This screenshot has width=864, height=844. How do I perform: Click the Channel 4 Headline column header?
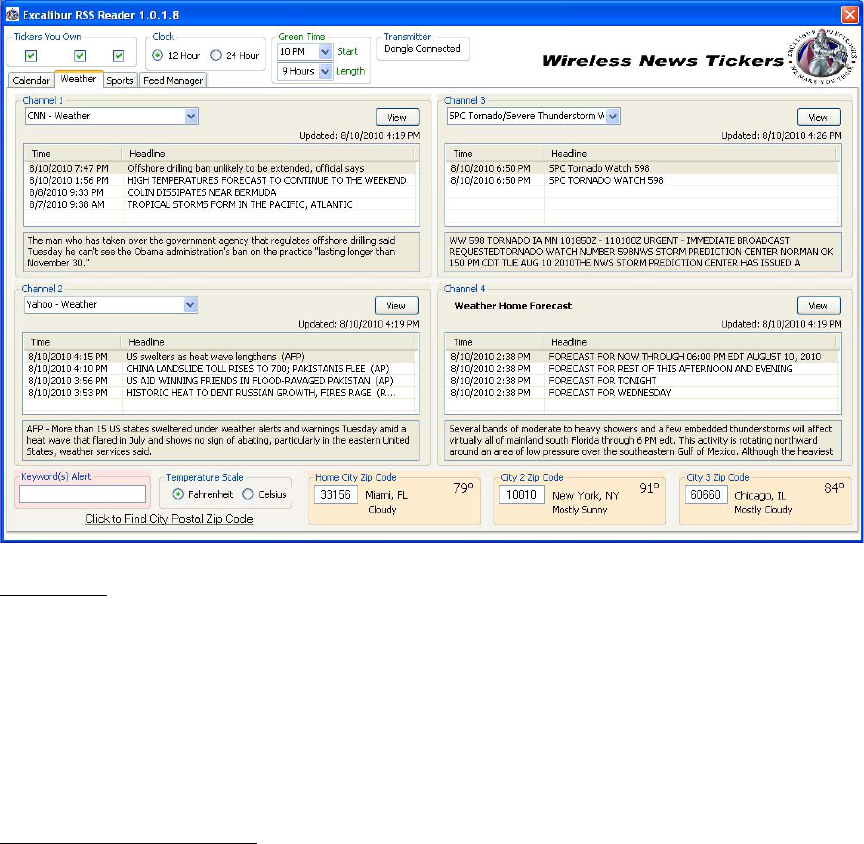coord(690,342)
